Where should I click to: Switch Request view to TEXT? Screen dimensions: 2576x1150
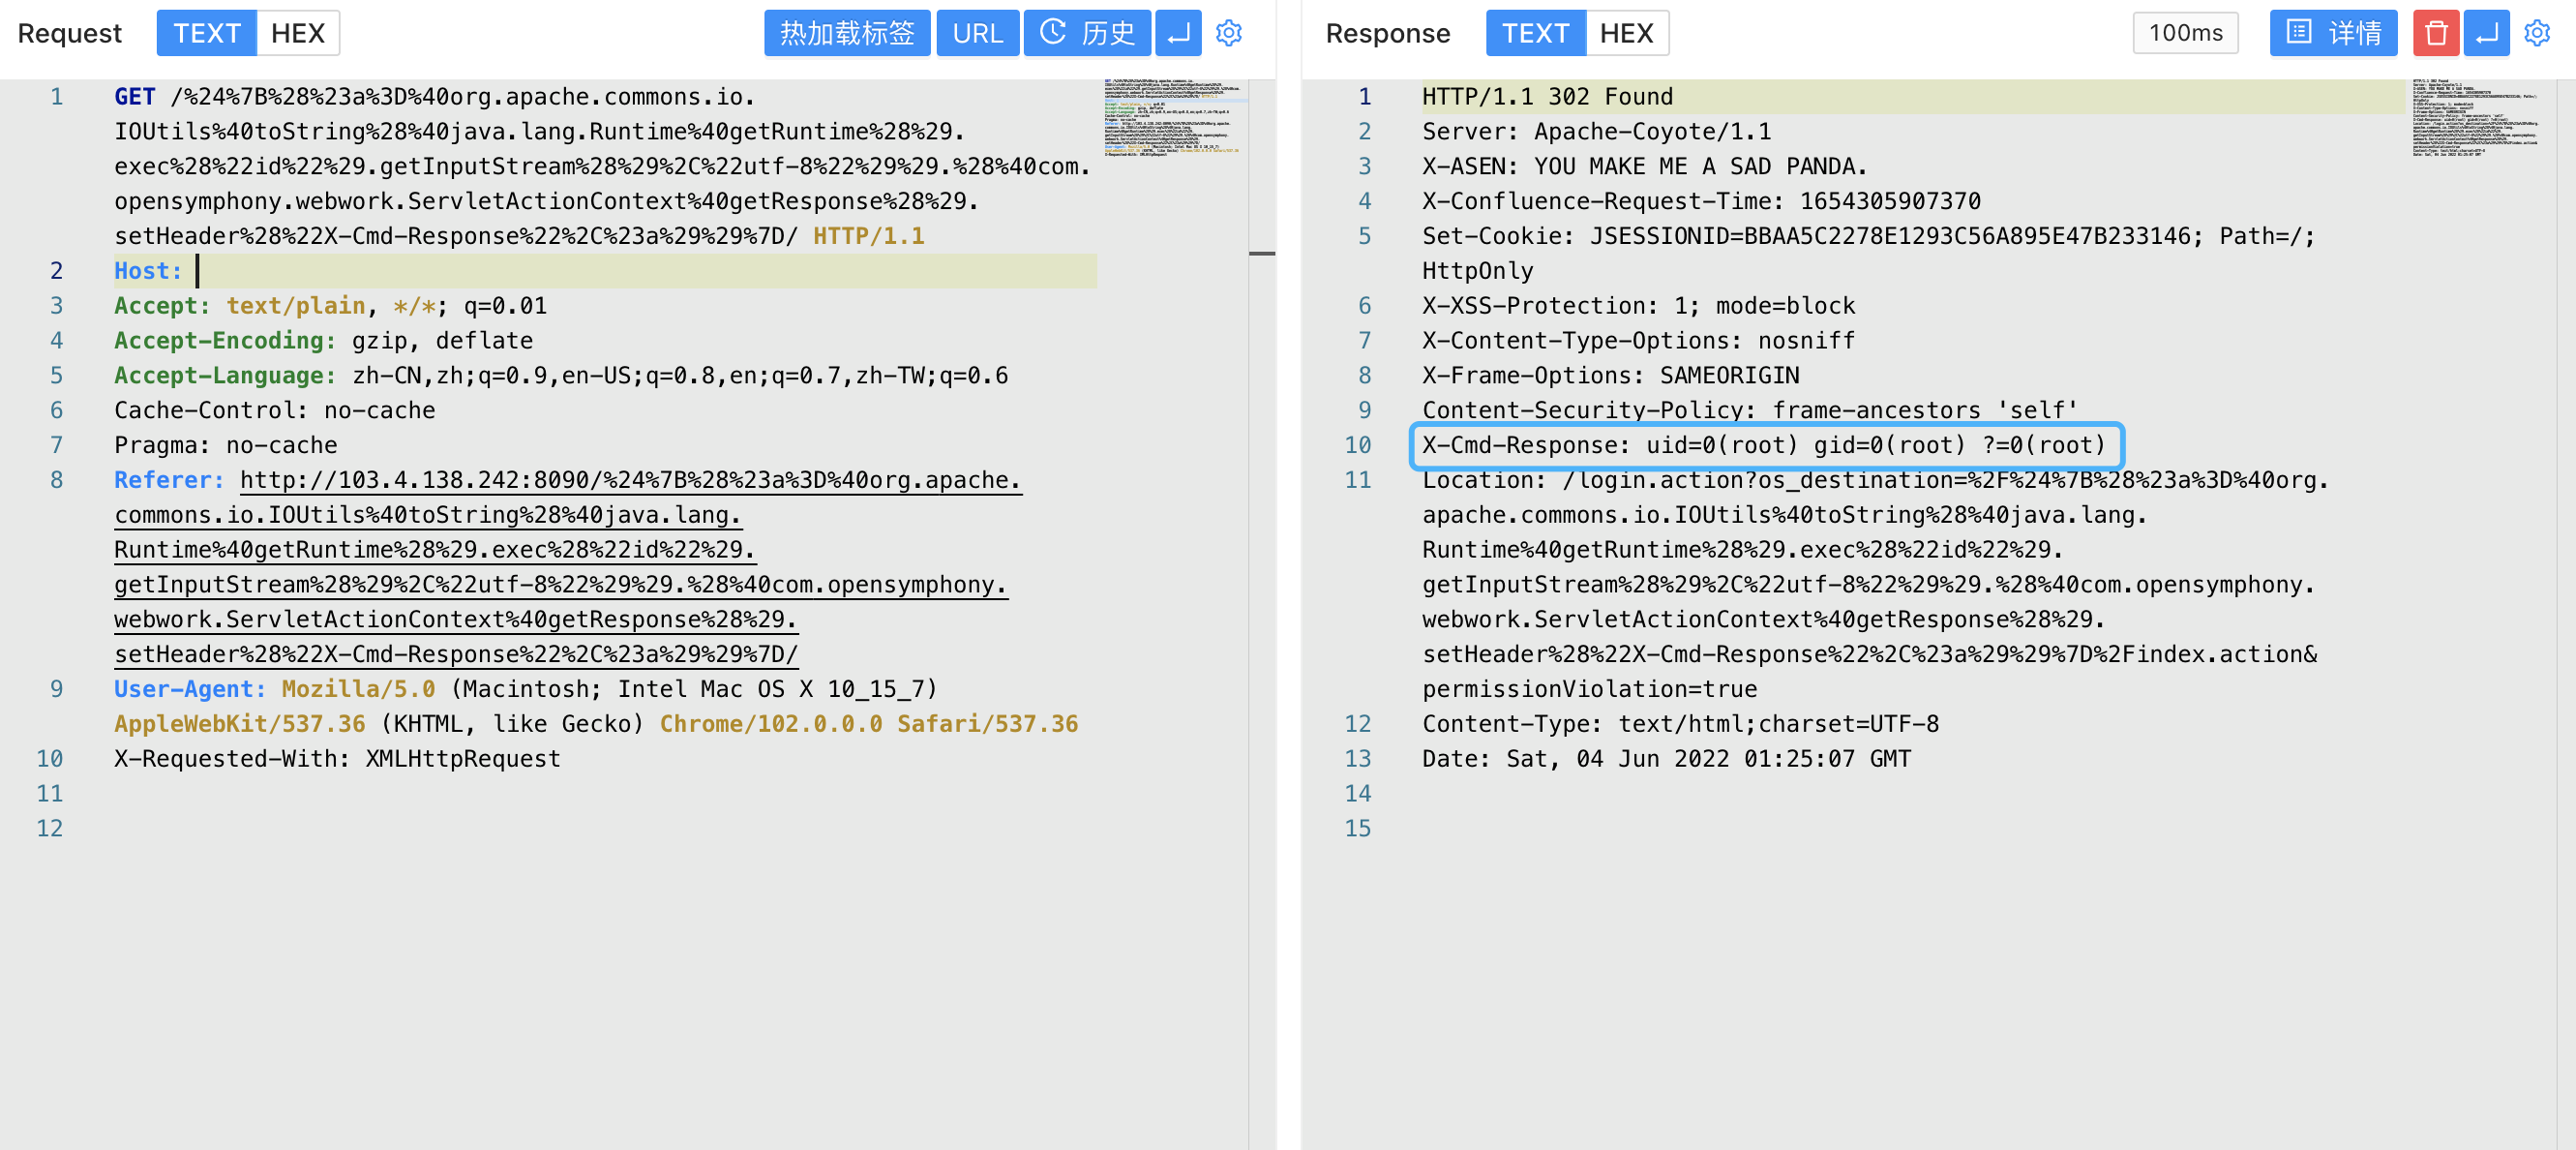(207, 33)
